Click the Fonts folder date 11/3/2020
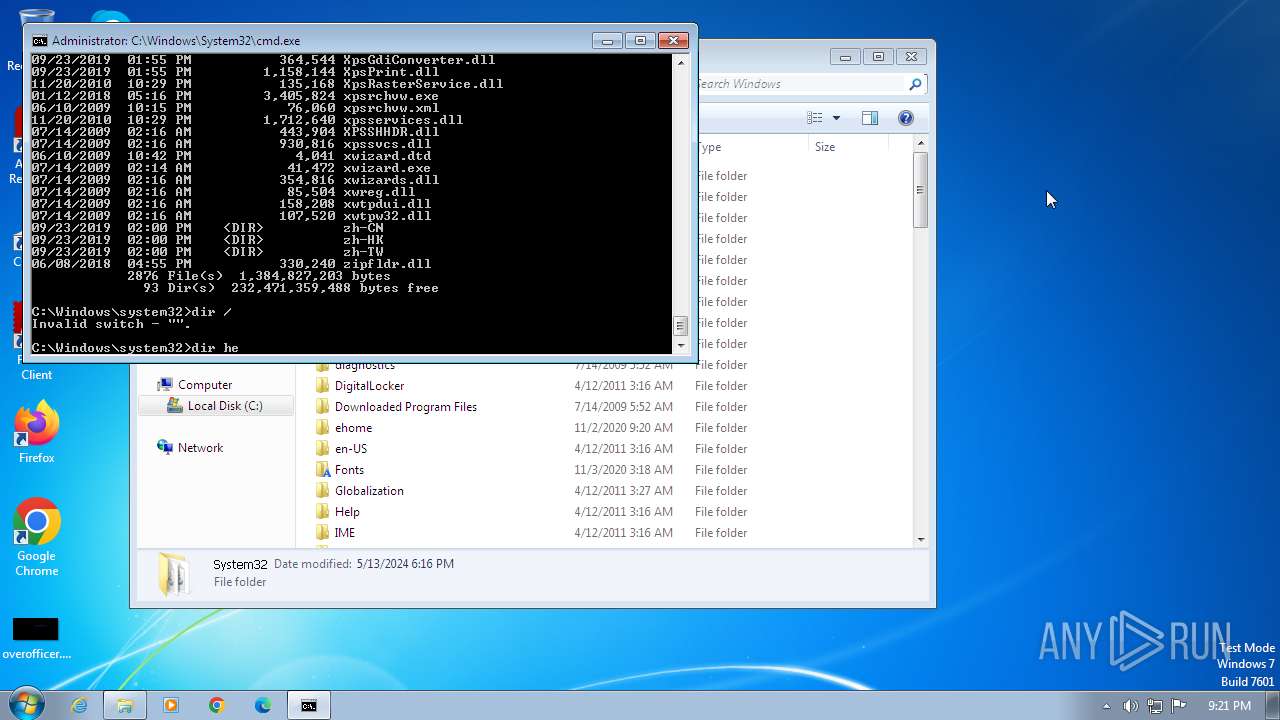Viewport: 1280px width, 720px height. (x=623, y=470)
